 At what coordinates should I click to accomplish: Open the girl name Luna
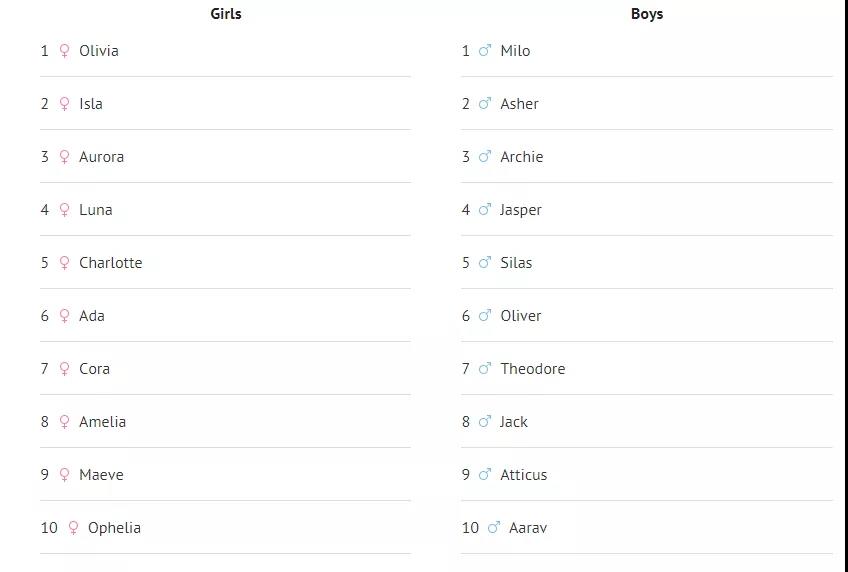point(96,210)
